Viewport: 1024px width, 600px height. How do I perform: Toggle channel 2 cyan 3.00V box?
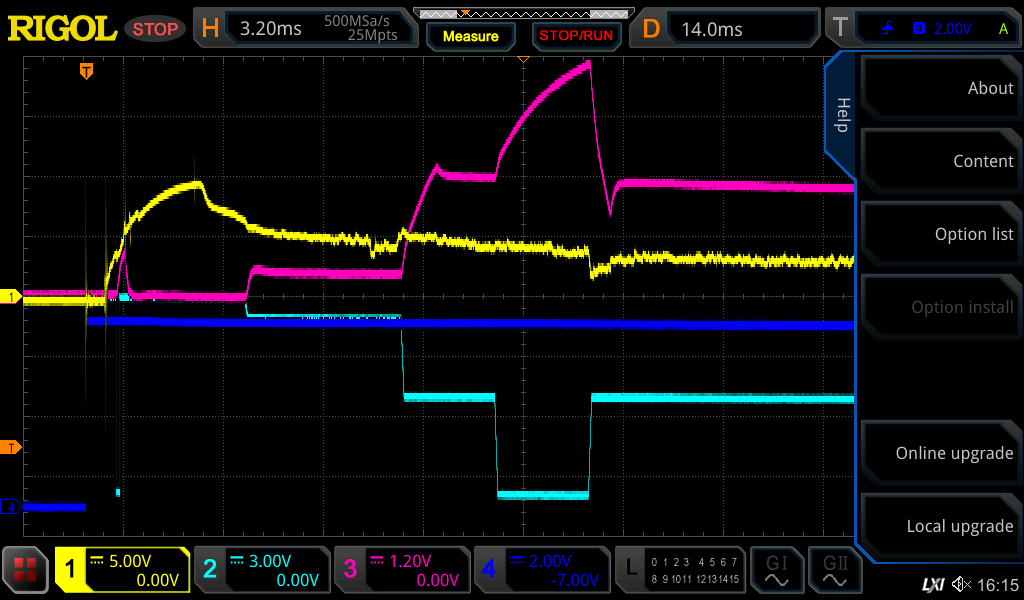(261, 570)
